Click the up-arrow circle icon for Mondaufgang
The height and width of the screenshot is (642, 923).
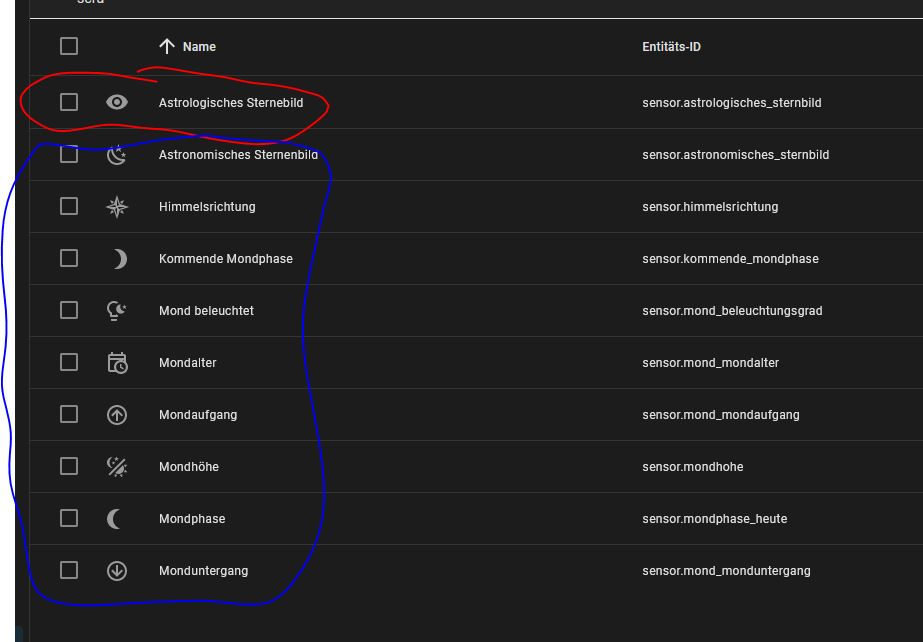pyautogui.click(x=117, y=415)
